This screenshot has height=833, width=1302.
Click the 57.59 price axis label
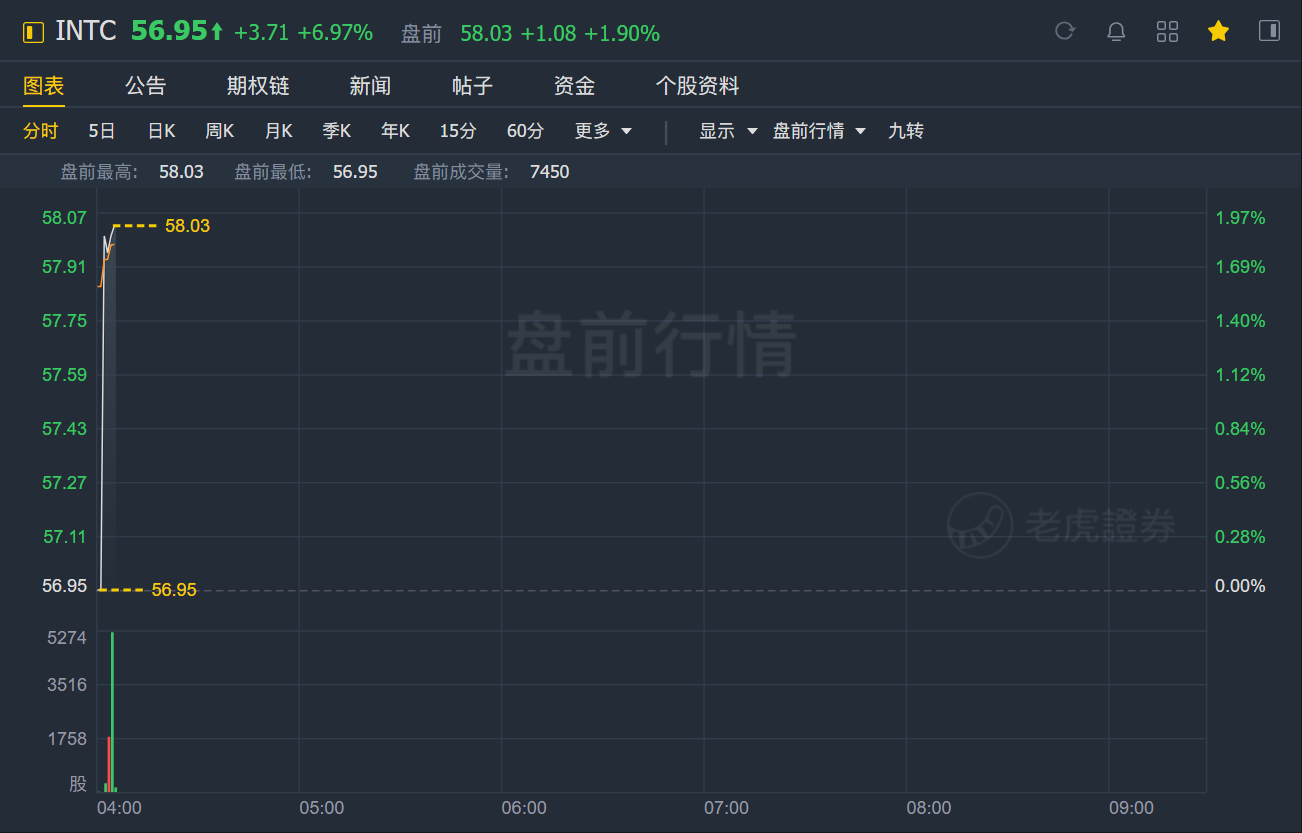point(64,375)
